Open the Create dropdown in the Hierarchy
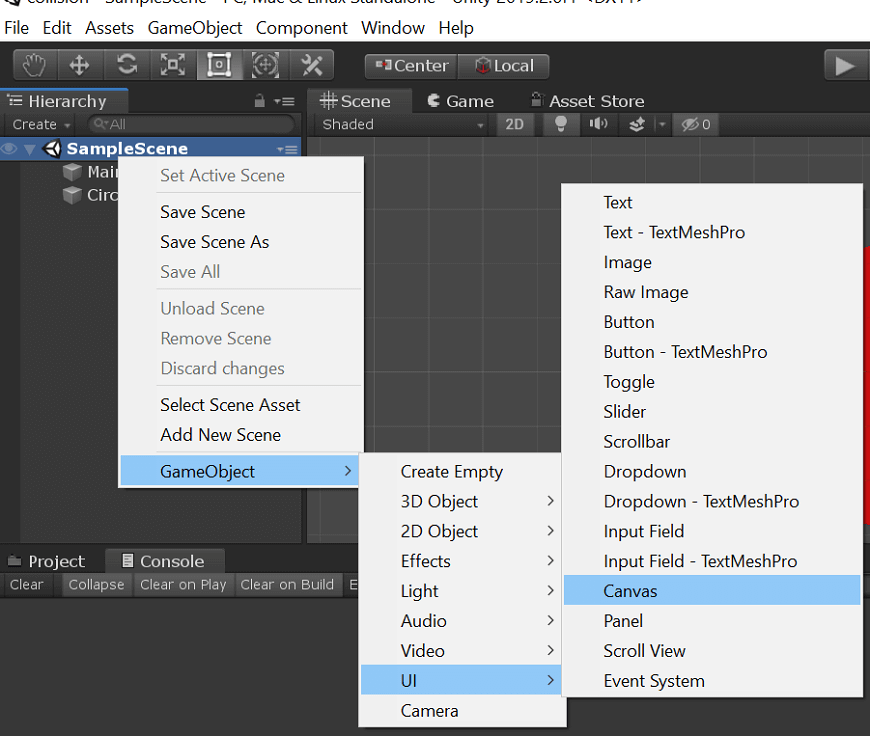Screen dimensions: 870x736 coord(38,124)
